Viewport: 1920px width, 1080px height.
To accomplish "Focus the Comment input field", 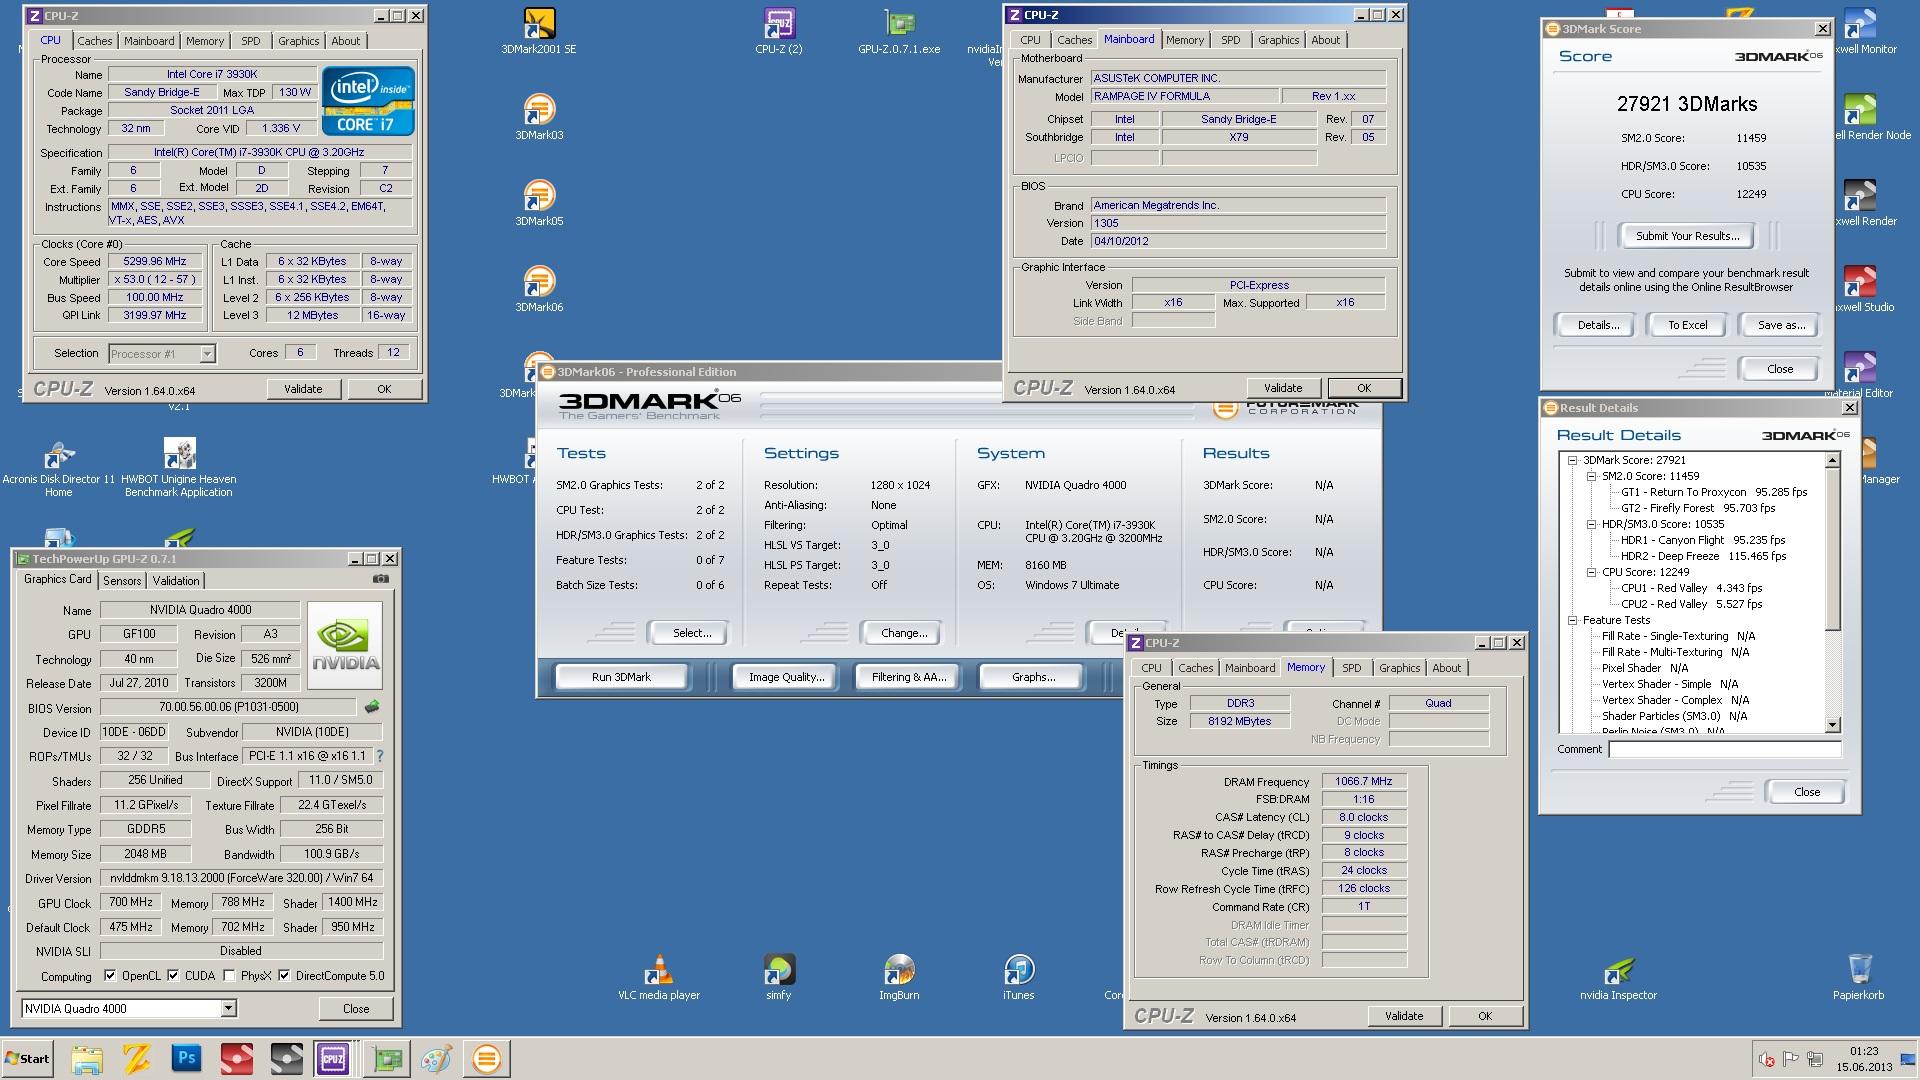I will pos(1724,749).
